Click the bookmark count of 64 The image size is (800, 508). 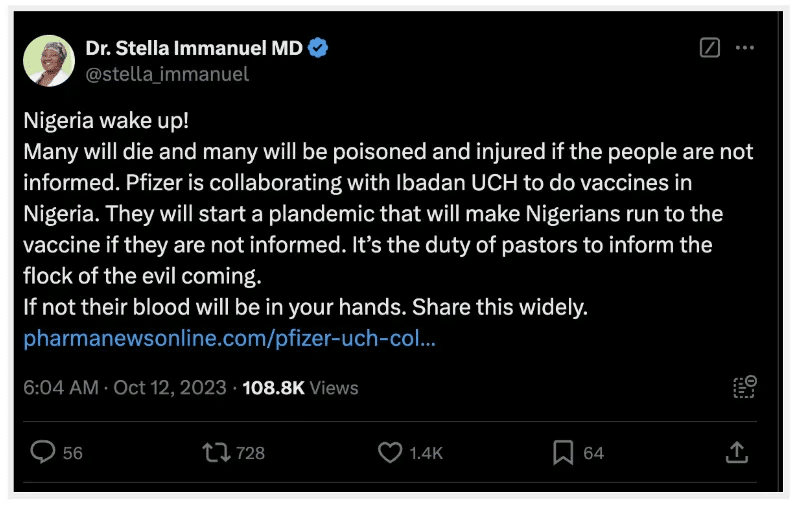coord(594,453)
